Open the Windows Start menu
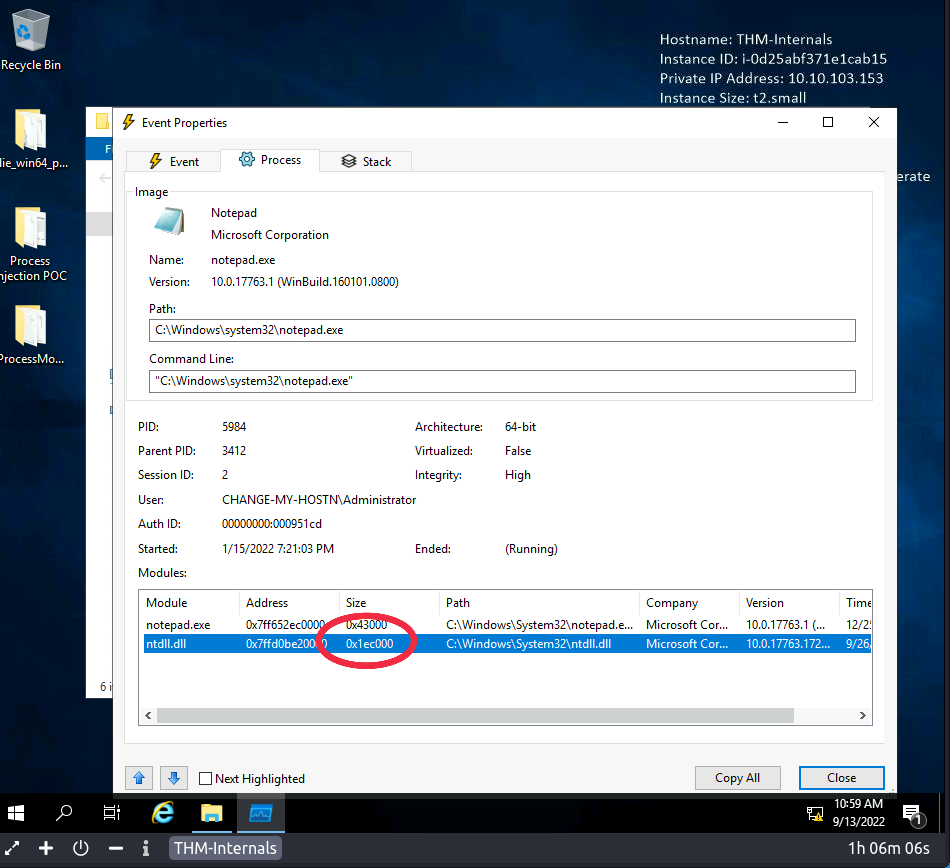Image resolution: width=950 pixels, height=868 pixels. click(x=18, y=812)
